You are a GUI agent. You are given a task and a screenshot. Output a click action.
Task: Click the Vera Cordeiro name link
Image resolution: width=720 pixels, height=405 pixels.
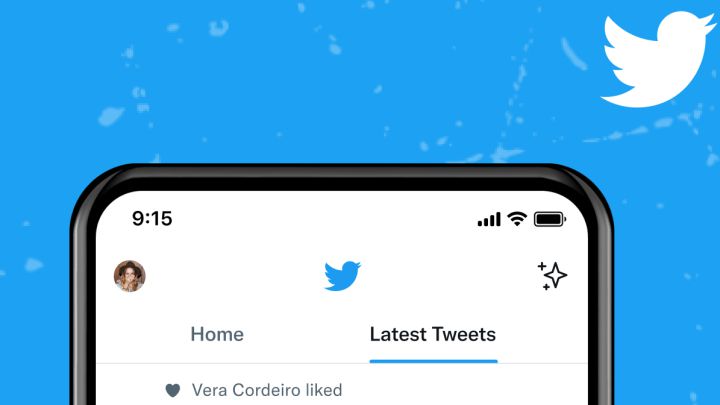(246, 390)
